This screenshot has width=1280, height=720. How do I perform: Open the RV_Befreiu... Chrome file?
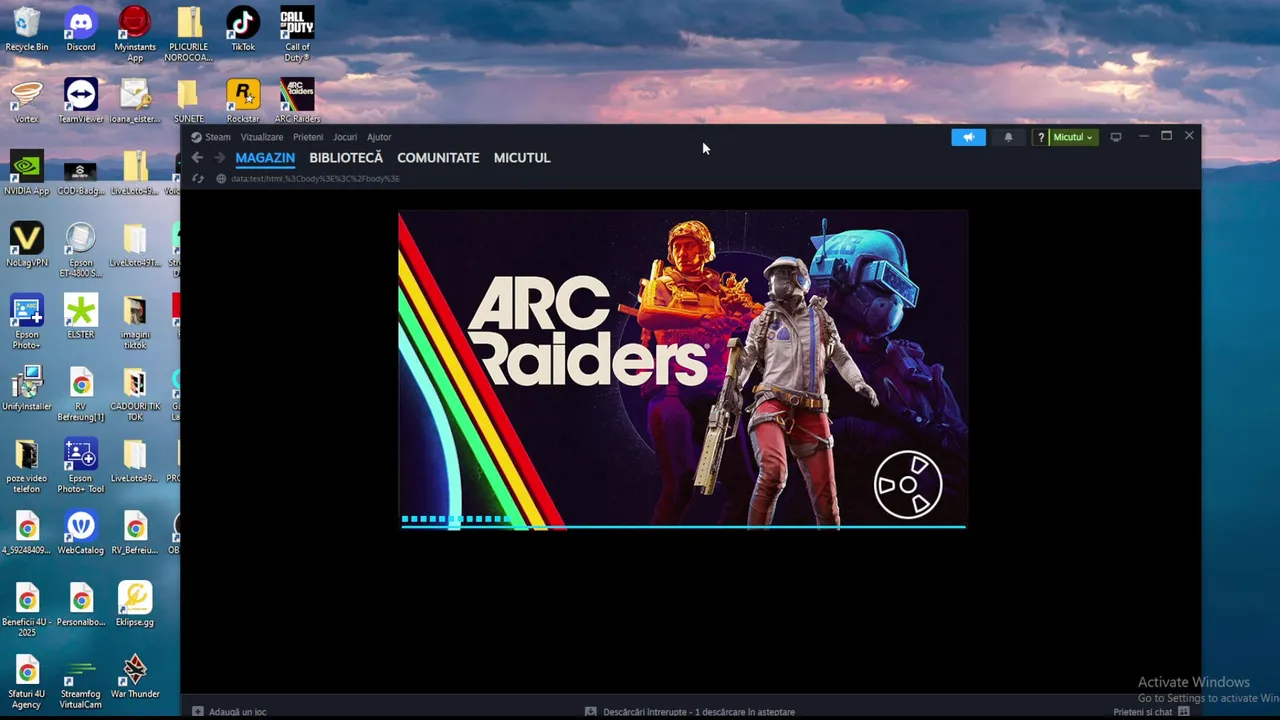[x=135, y=534]
